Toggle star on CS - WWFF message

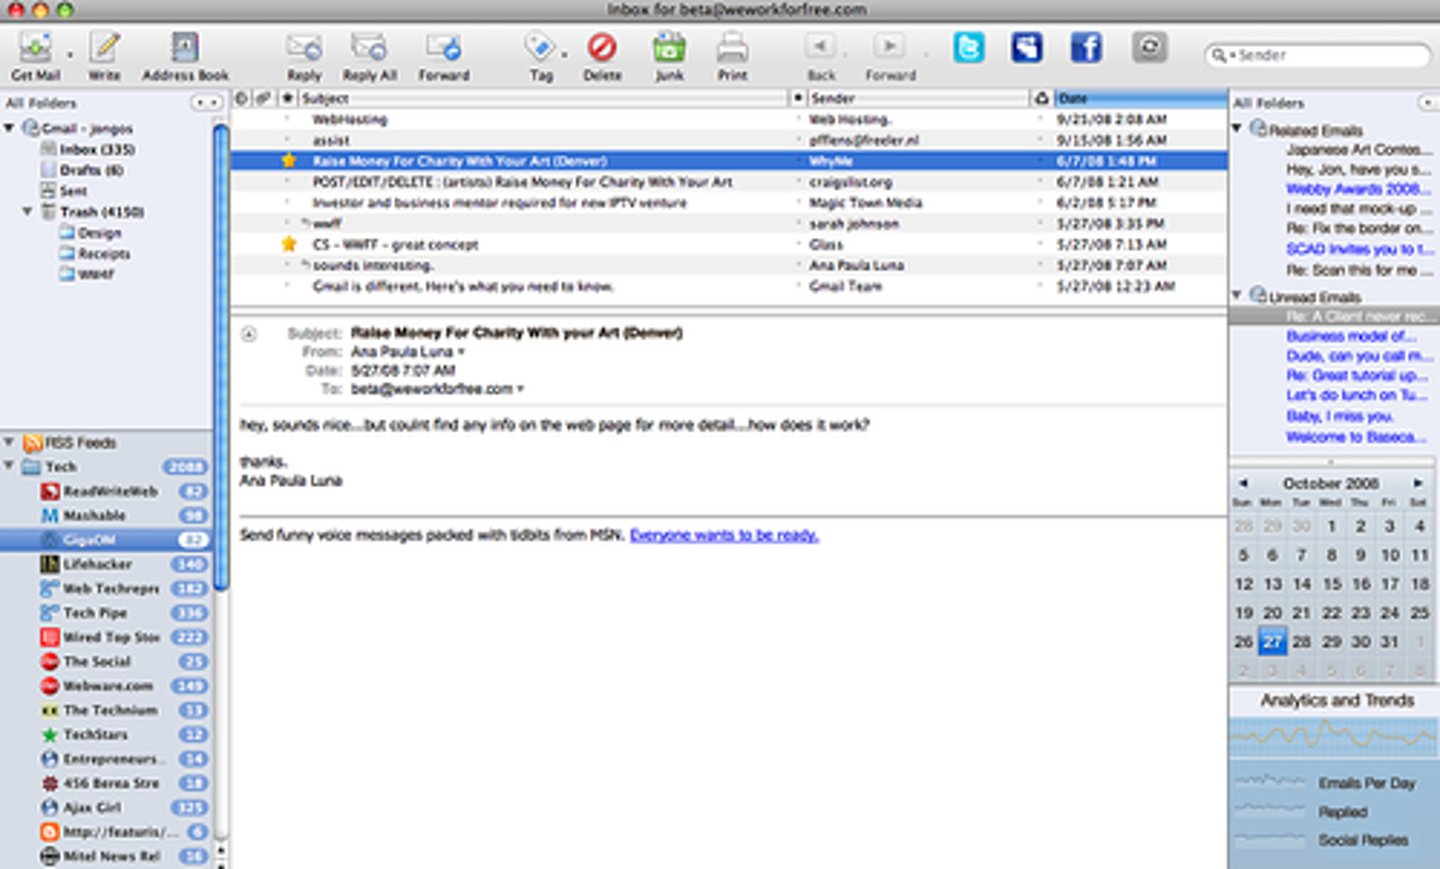click(x=289, y=244)
